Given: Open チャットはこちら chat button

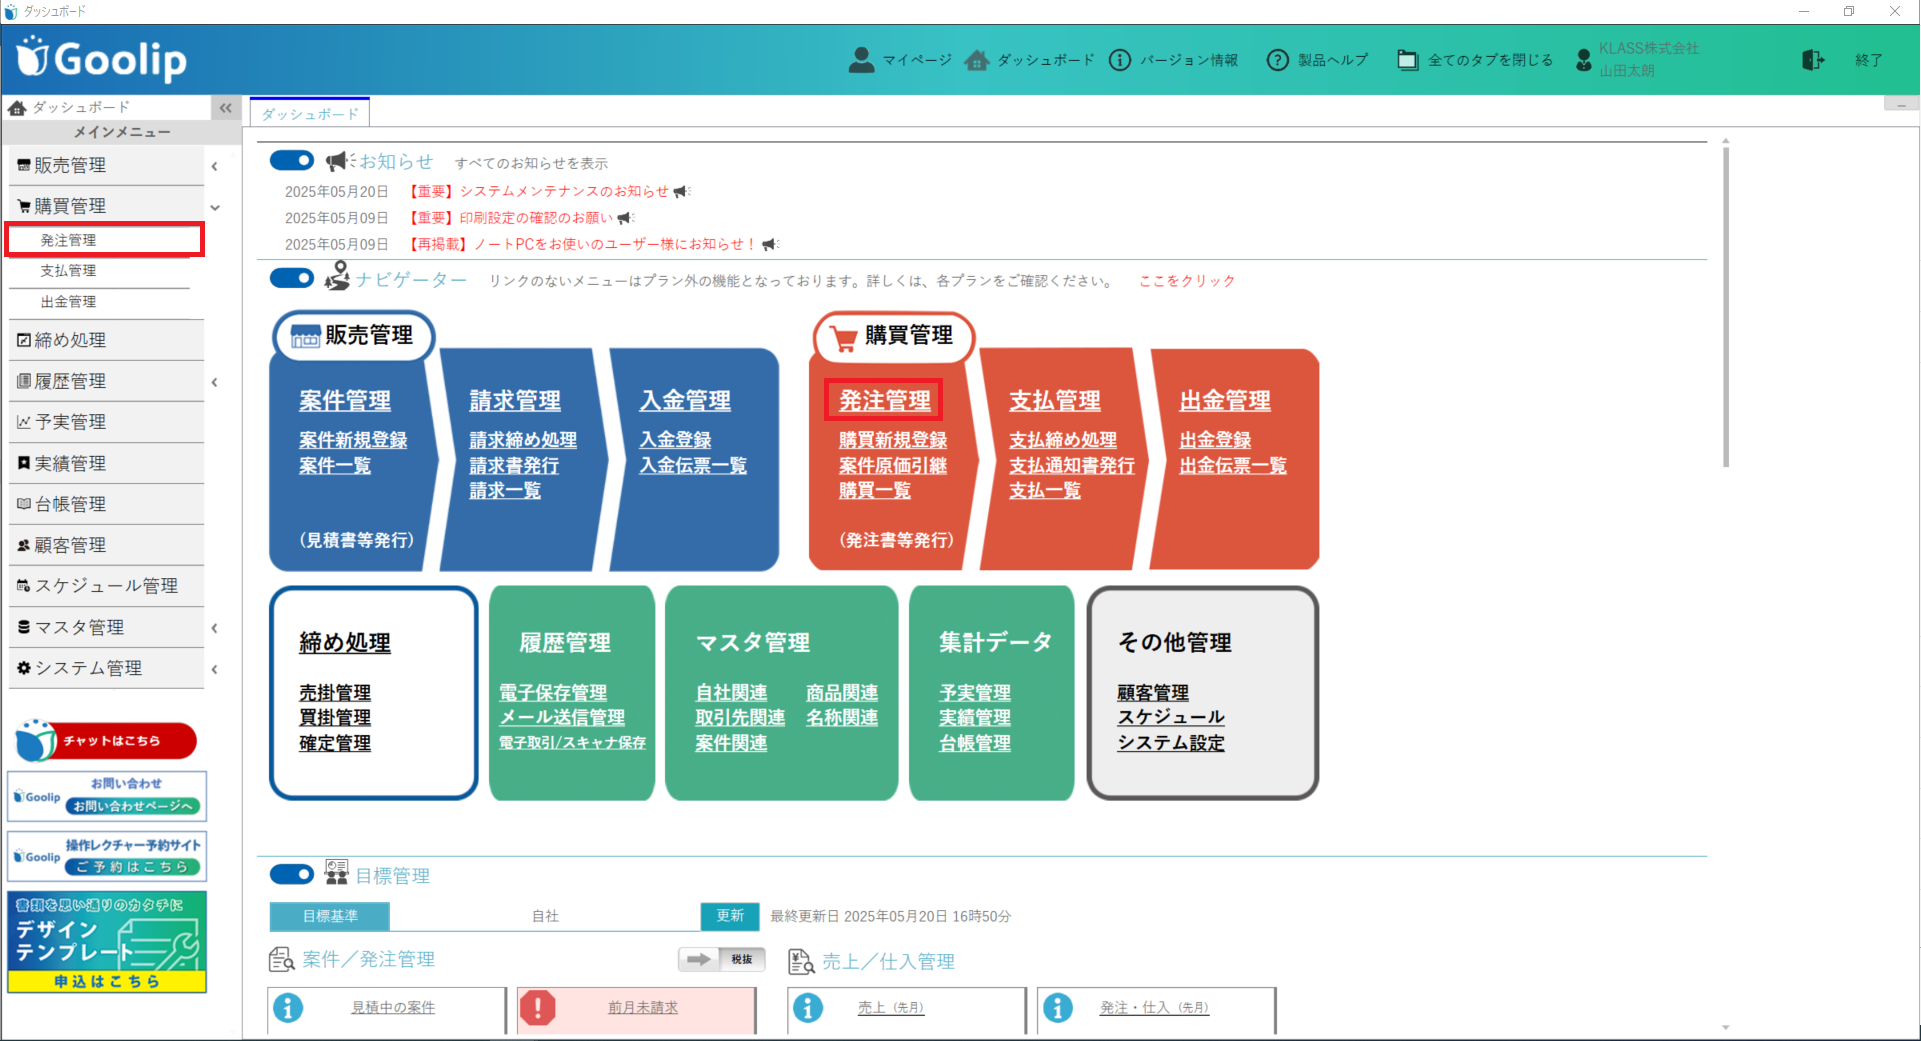Looking at the screenshot, I should (x=106, y=740).
